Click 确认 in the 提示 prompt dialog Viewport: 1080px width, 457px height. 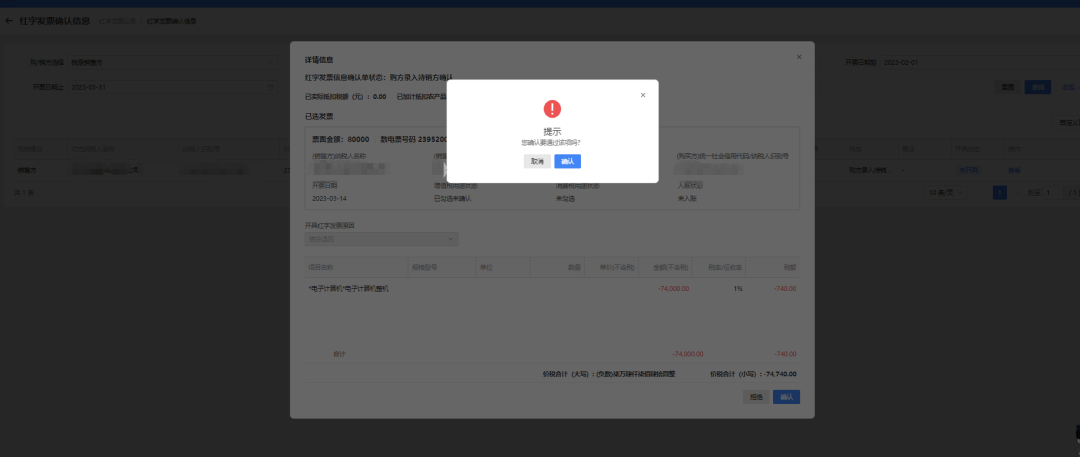point(568,161)
